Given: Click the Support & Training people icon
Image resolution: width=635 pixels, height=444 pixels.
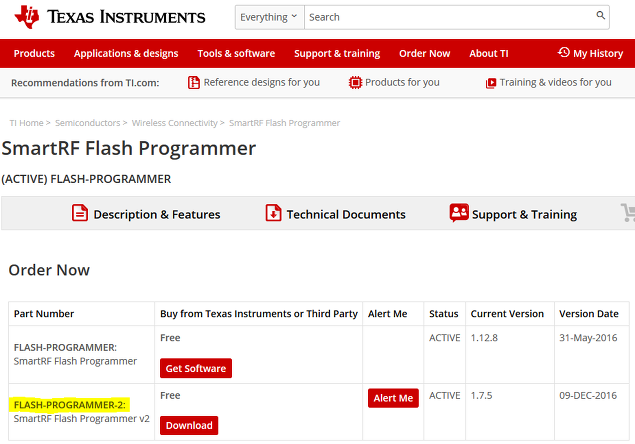Looking at the screenshot, I should click(x=459, y=213).
